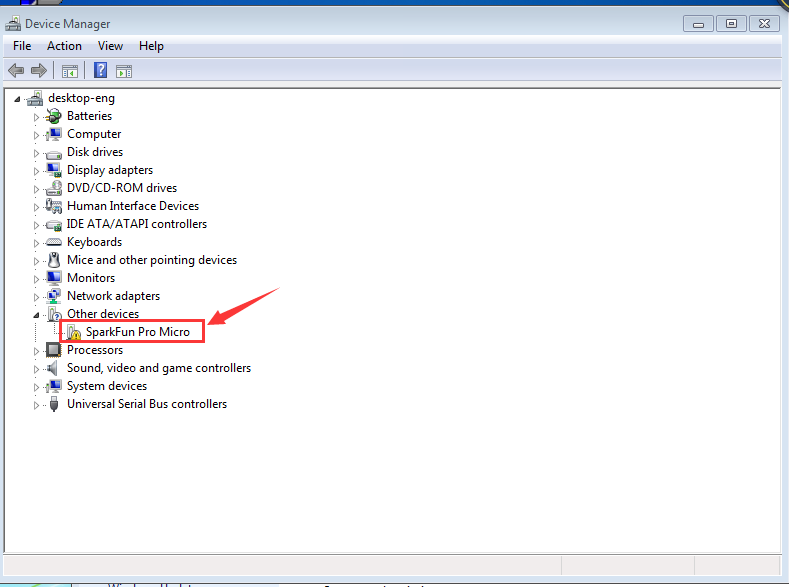The width and height of the screenshot is (789, 587).
Task: Expand the IDE ATA/ATAPI controllers node
Action: coord(36,225)
